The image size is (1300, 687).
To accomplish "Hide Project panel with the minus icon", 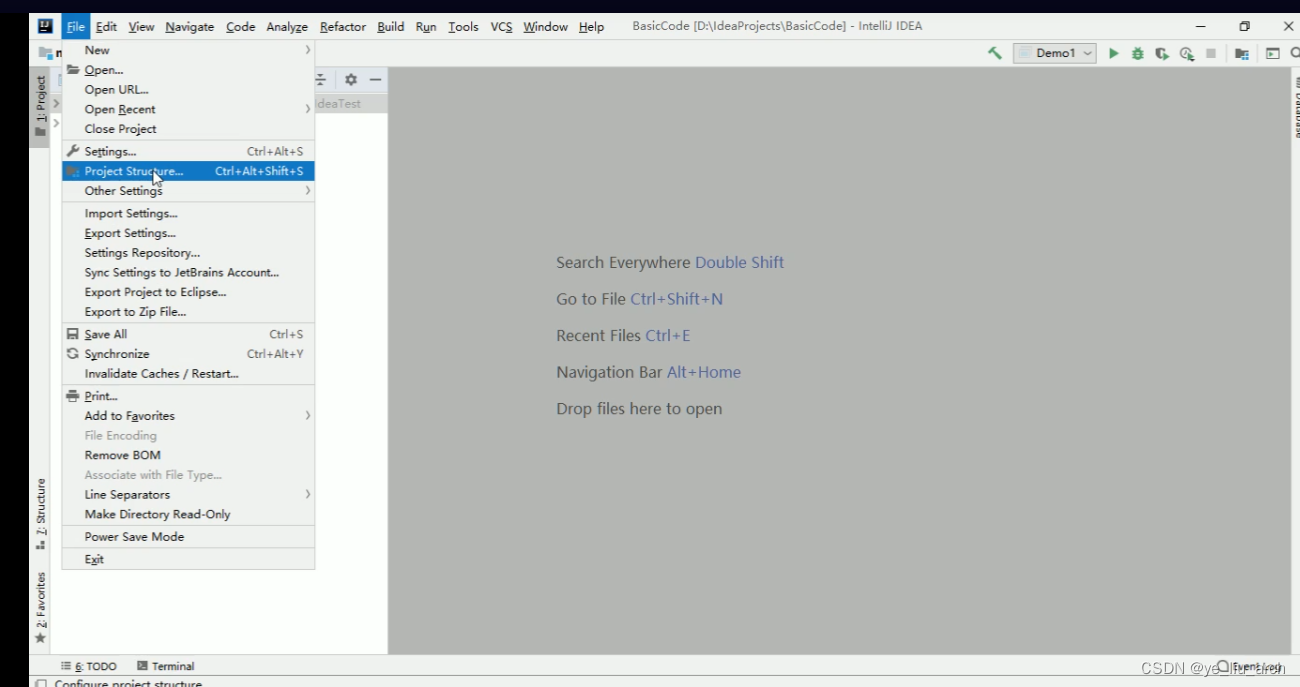I will click(x=375, y=79).
